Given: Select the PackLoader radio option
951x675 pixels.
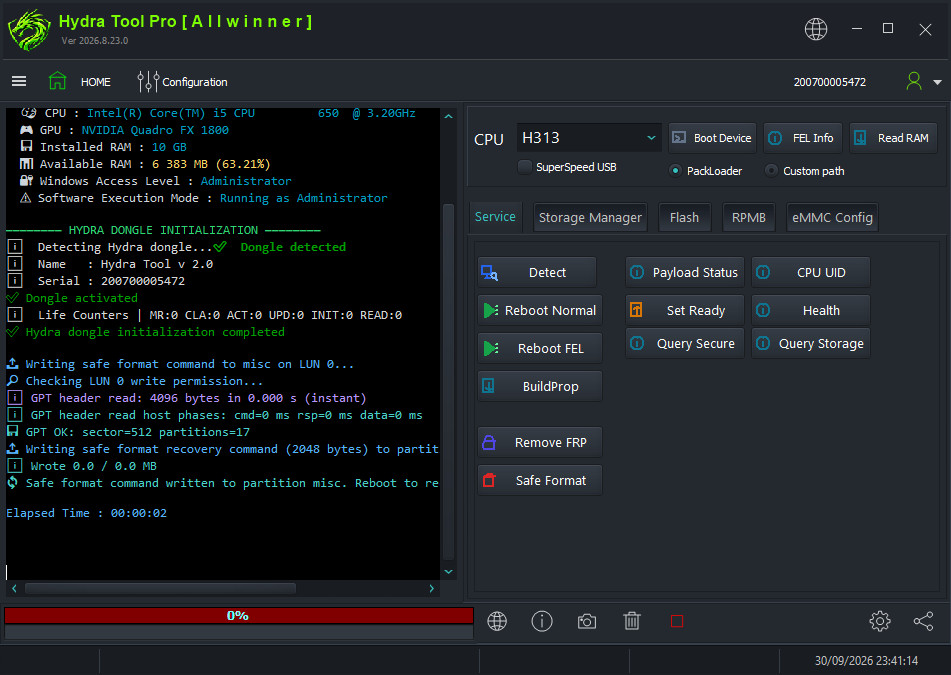Looking at the screenshot, I should (675, 171).
